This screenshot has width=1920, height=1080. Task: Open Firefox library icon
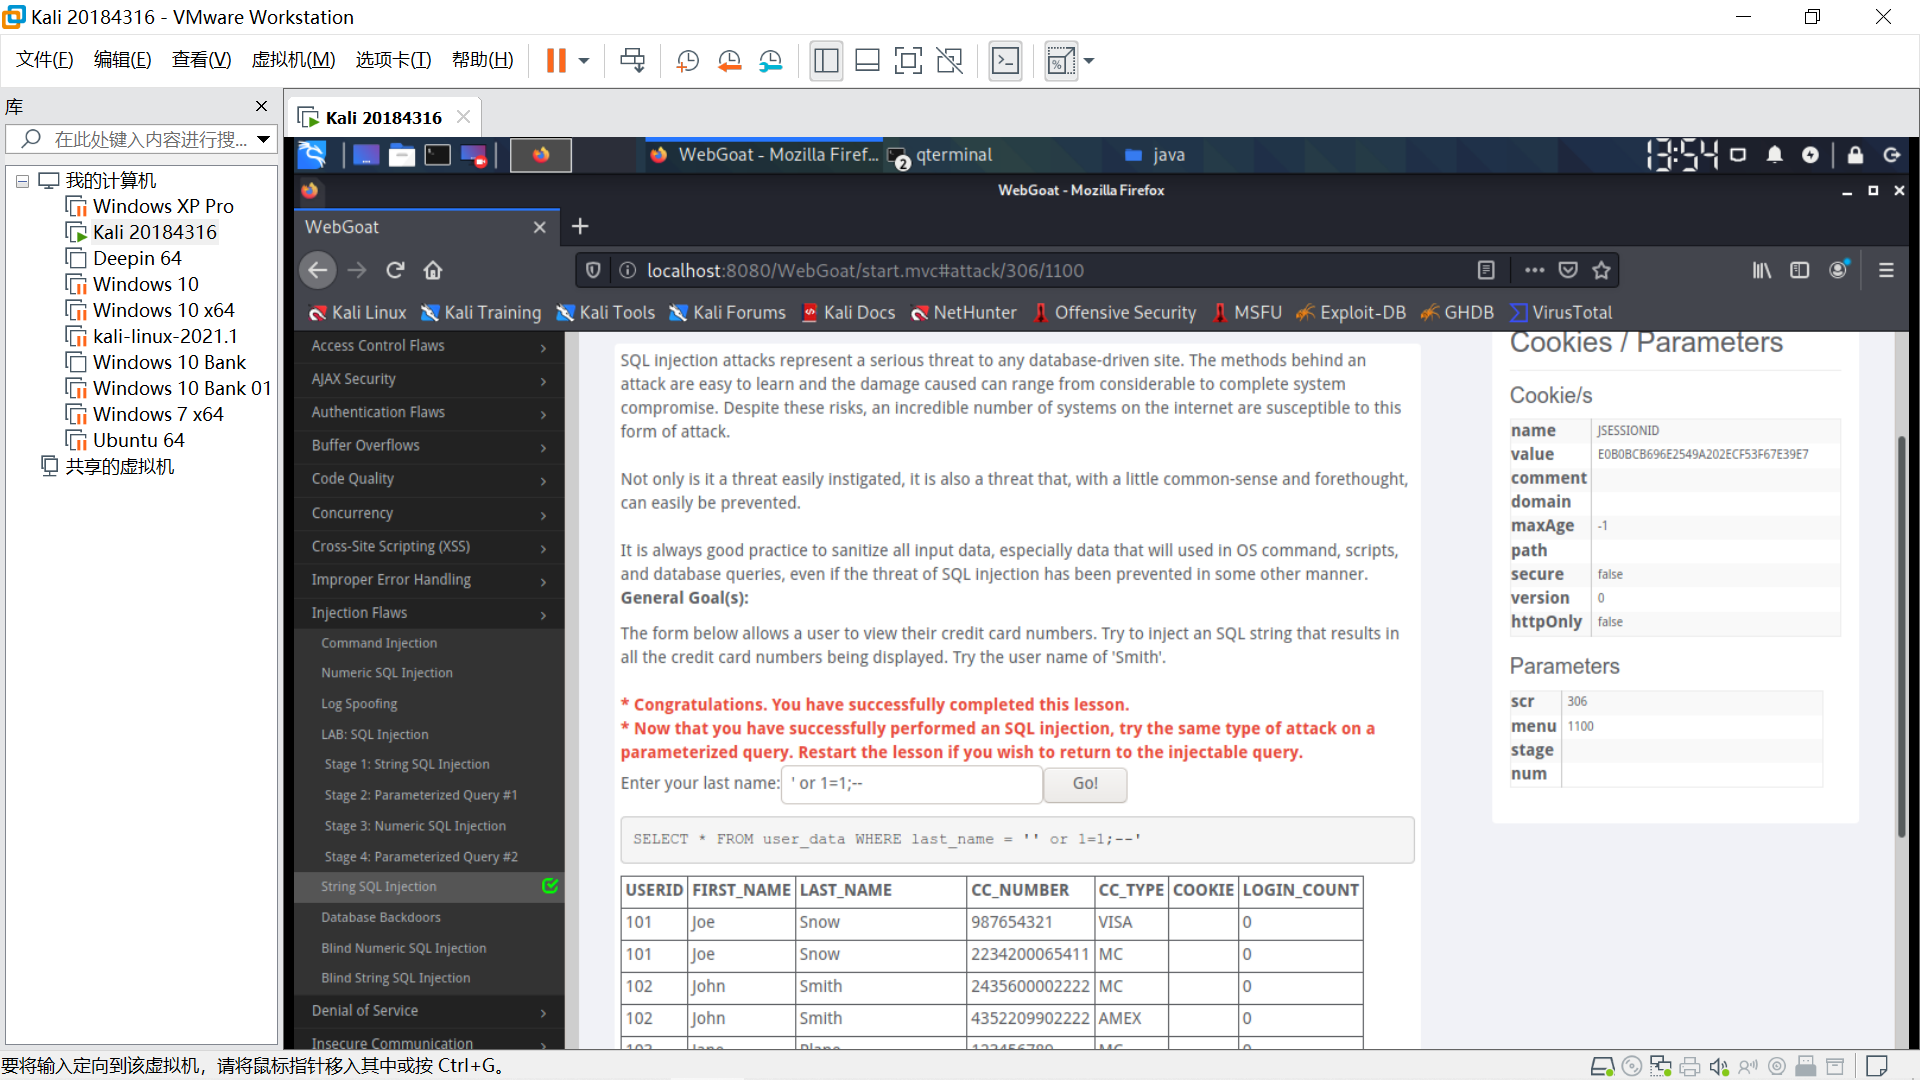[1761, 270]
